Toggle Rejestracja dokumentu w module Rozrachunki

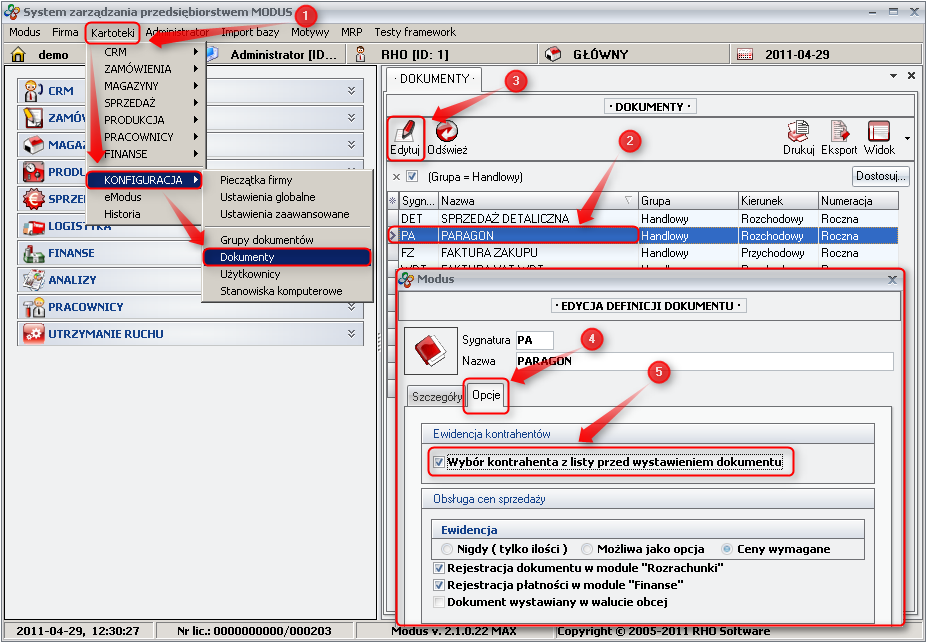(439, 569)
